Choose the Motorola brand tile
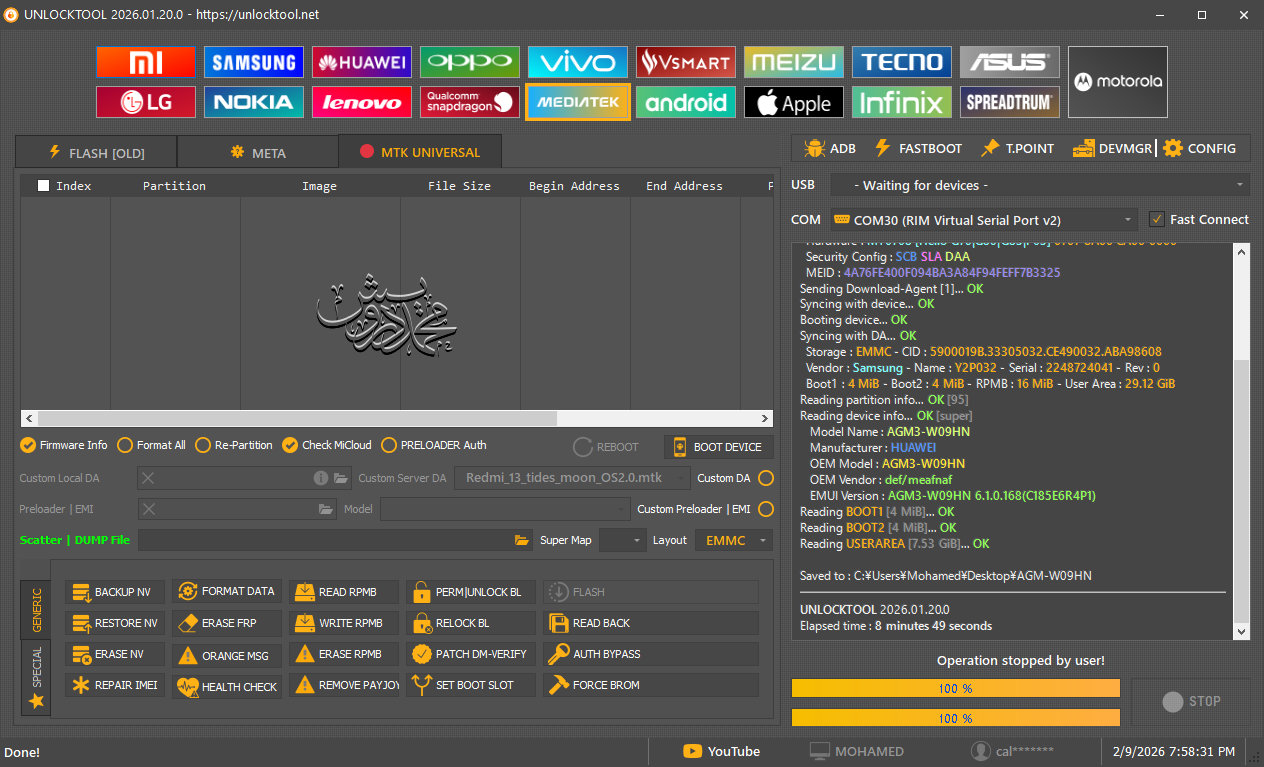The image size is (1264, 767). (1117, 82)
